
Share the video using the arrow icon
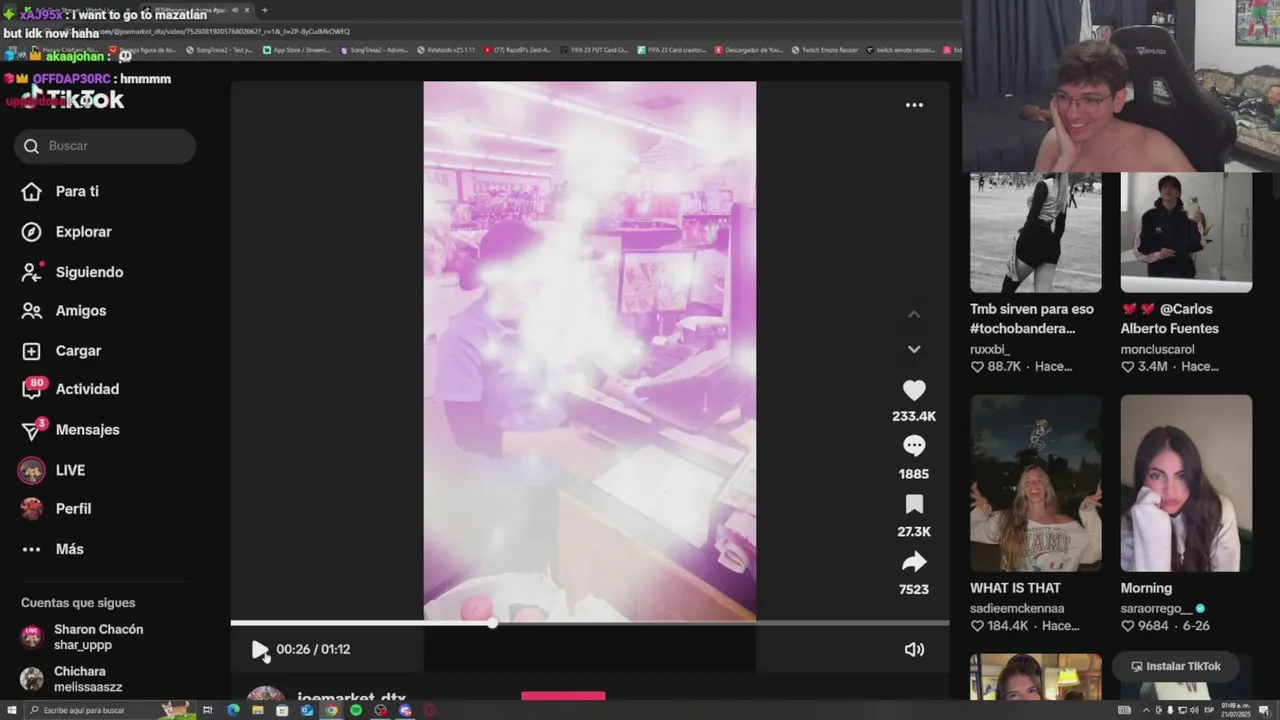pos(914,562)
